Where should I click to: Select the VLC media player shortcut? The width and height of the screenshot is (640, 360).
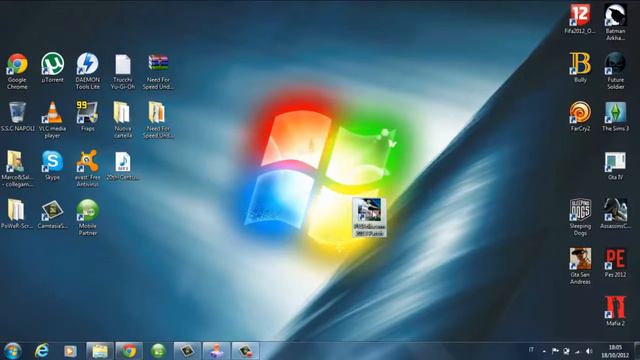pos(52,119)
